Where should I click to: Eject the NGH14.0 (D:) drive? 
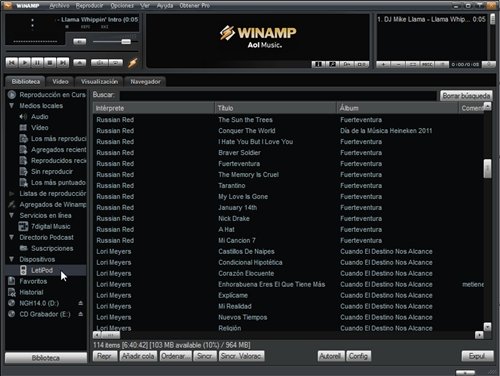coord(81,303)
